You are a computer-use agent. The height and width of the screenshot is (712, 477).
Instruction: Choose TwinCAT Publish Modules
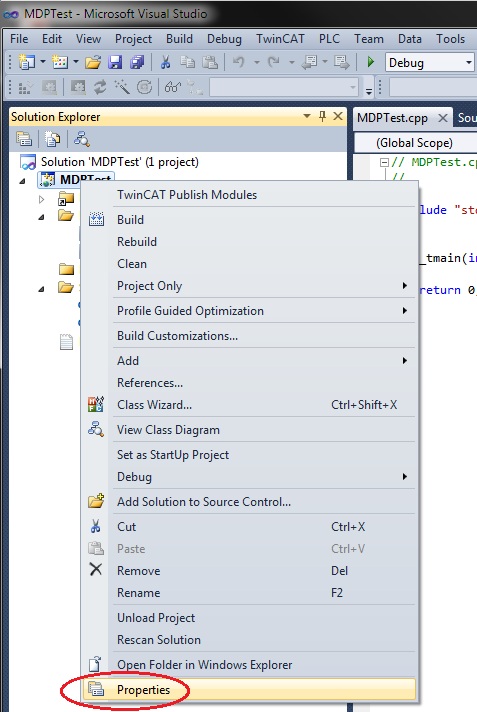[x=249, y=195]
